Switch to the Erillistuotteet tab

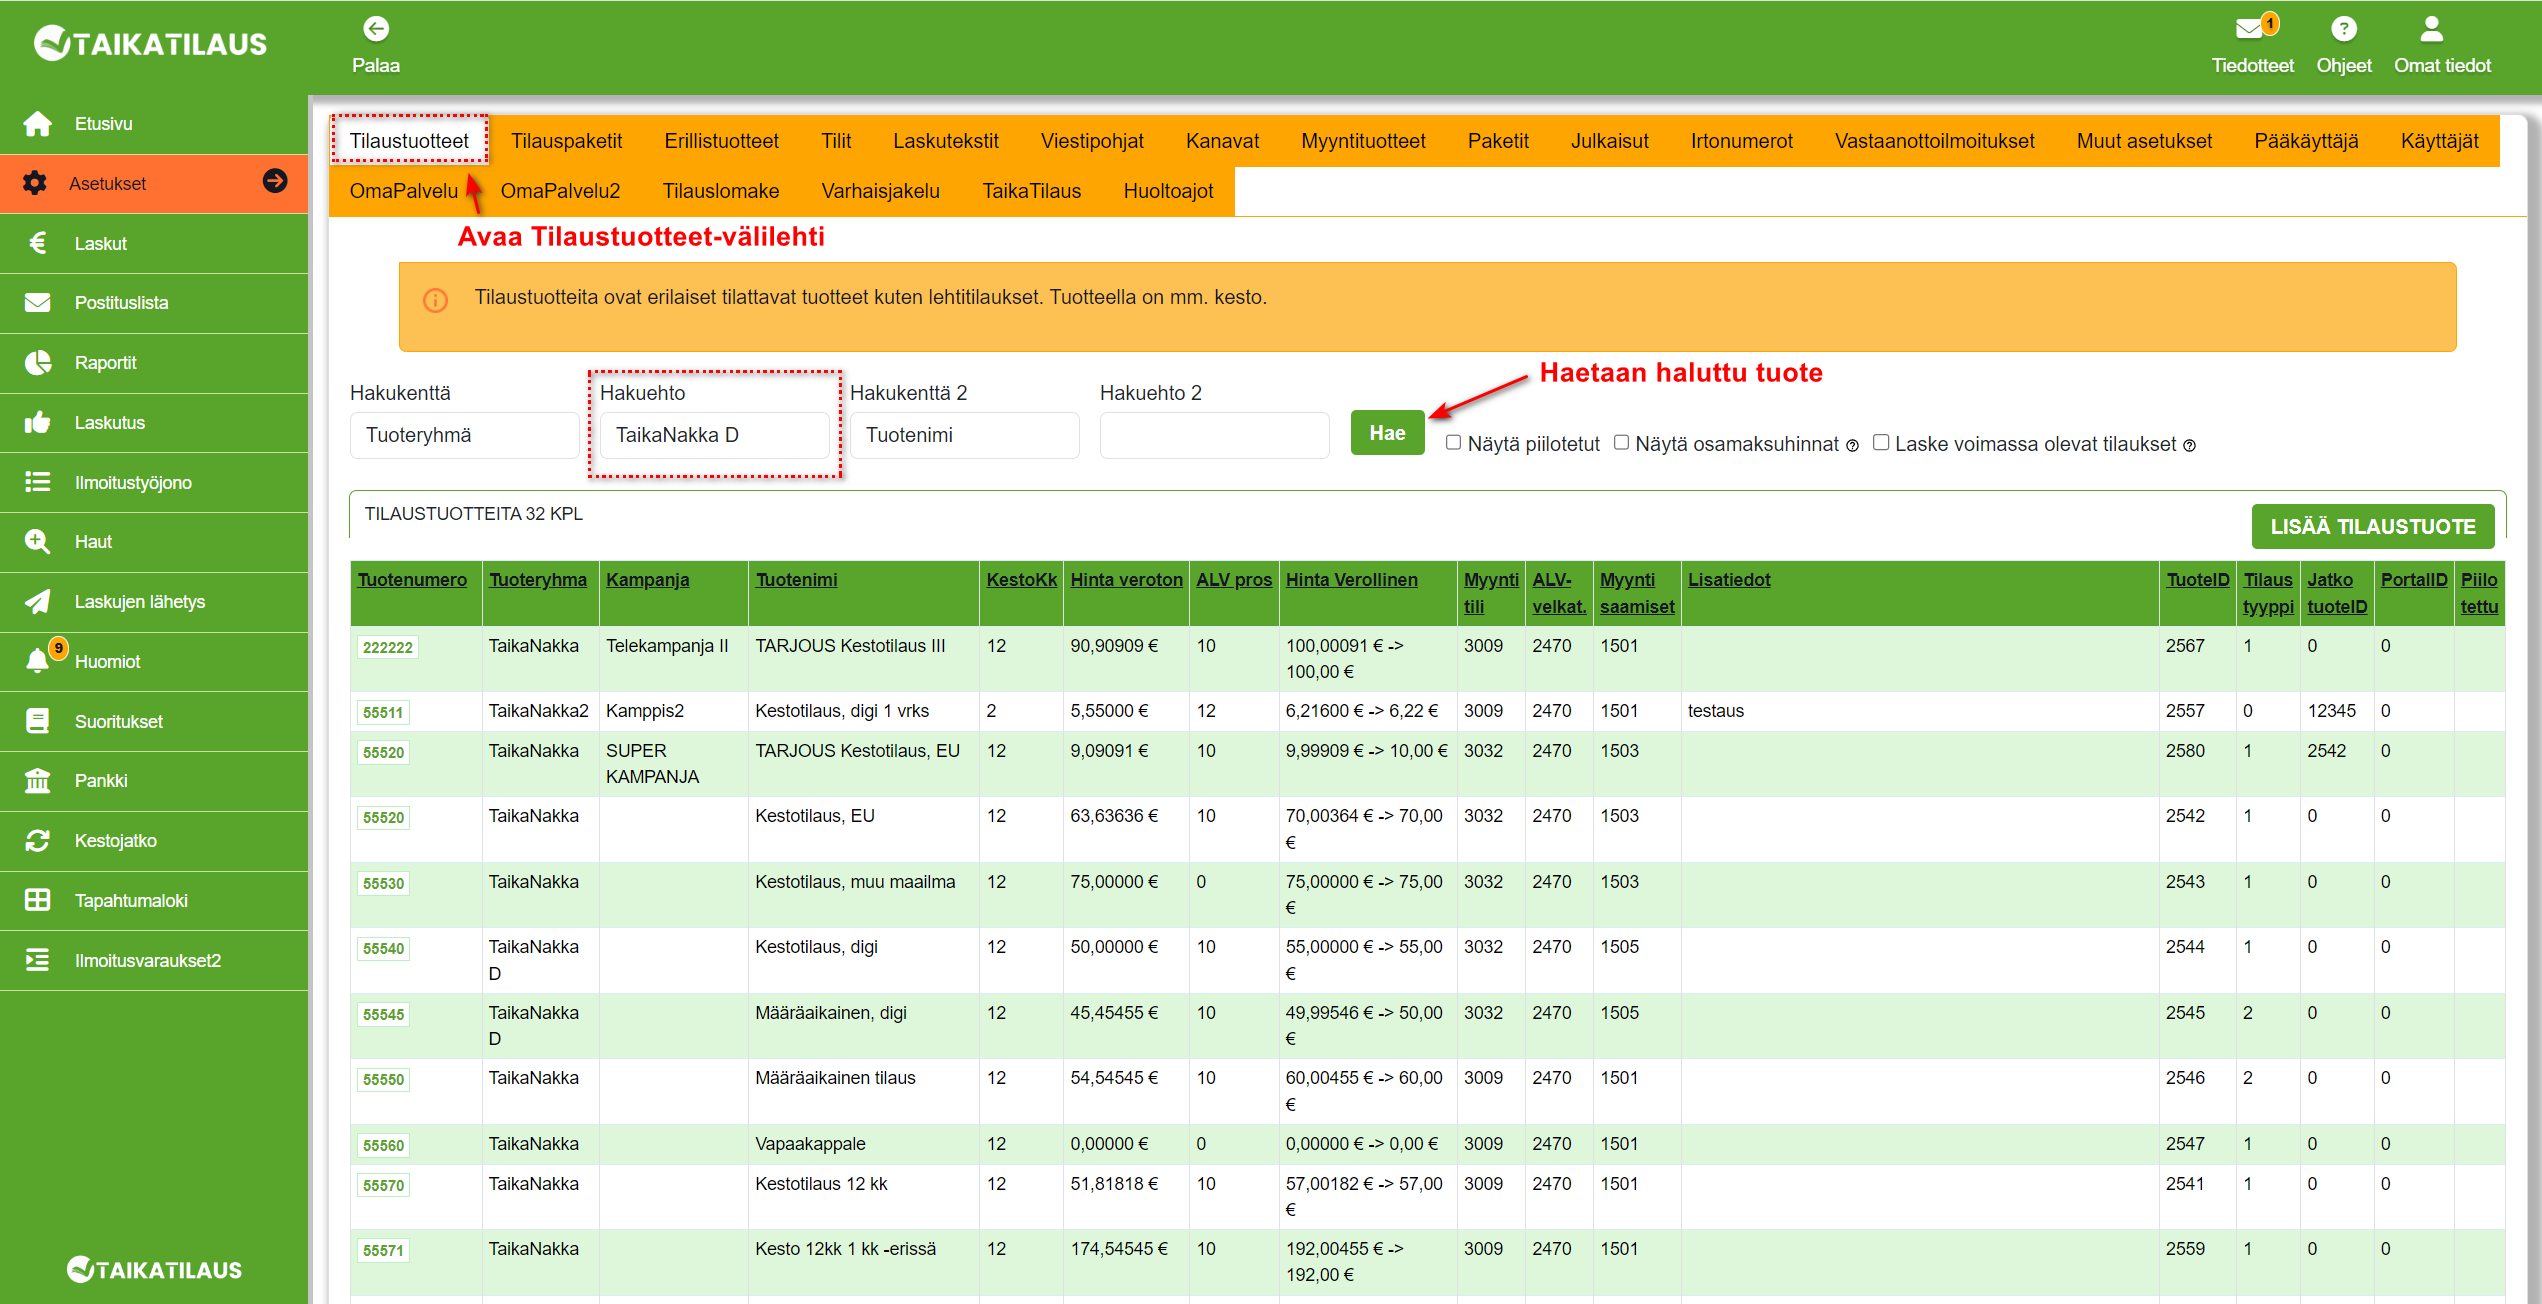point(721,141)
